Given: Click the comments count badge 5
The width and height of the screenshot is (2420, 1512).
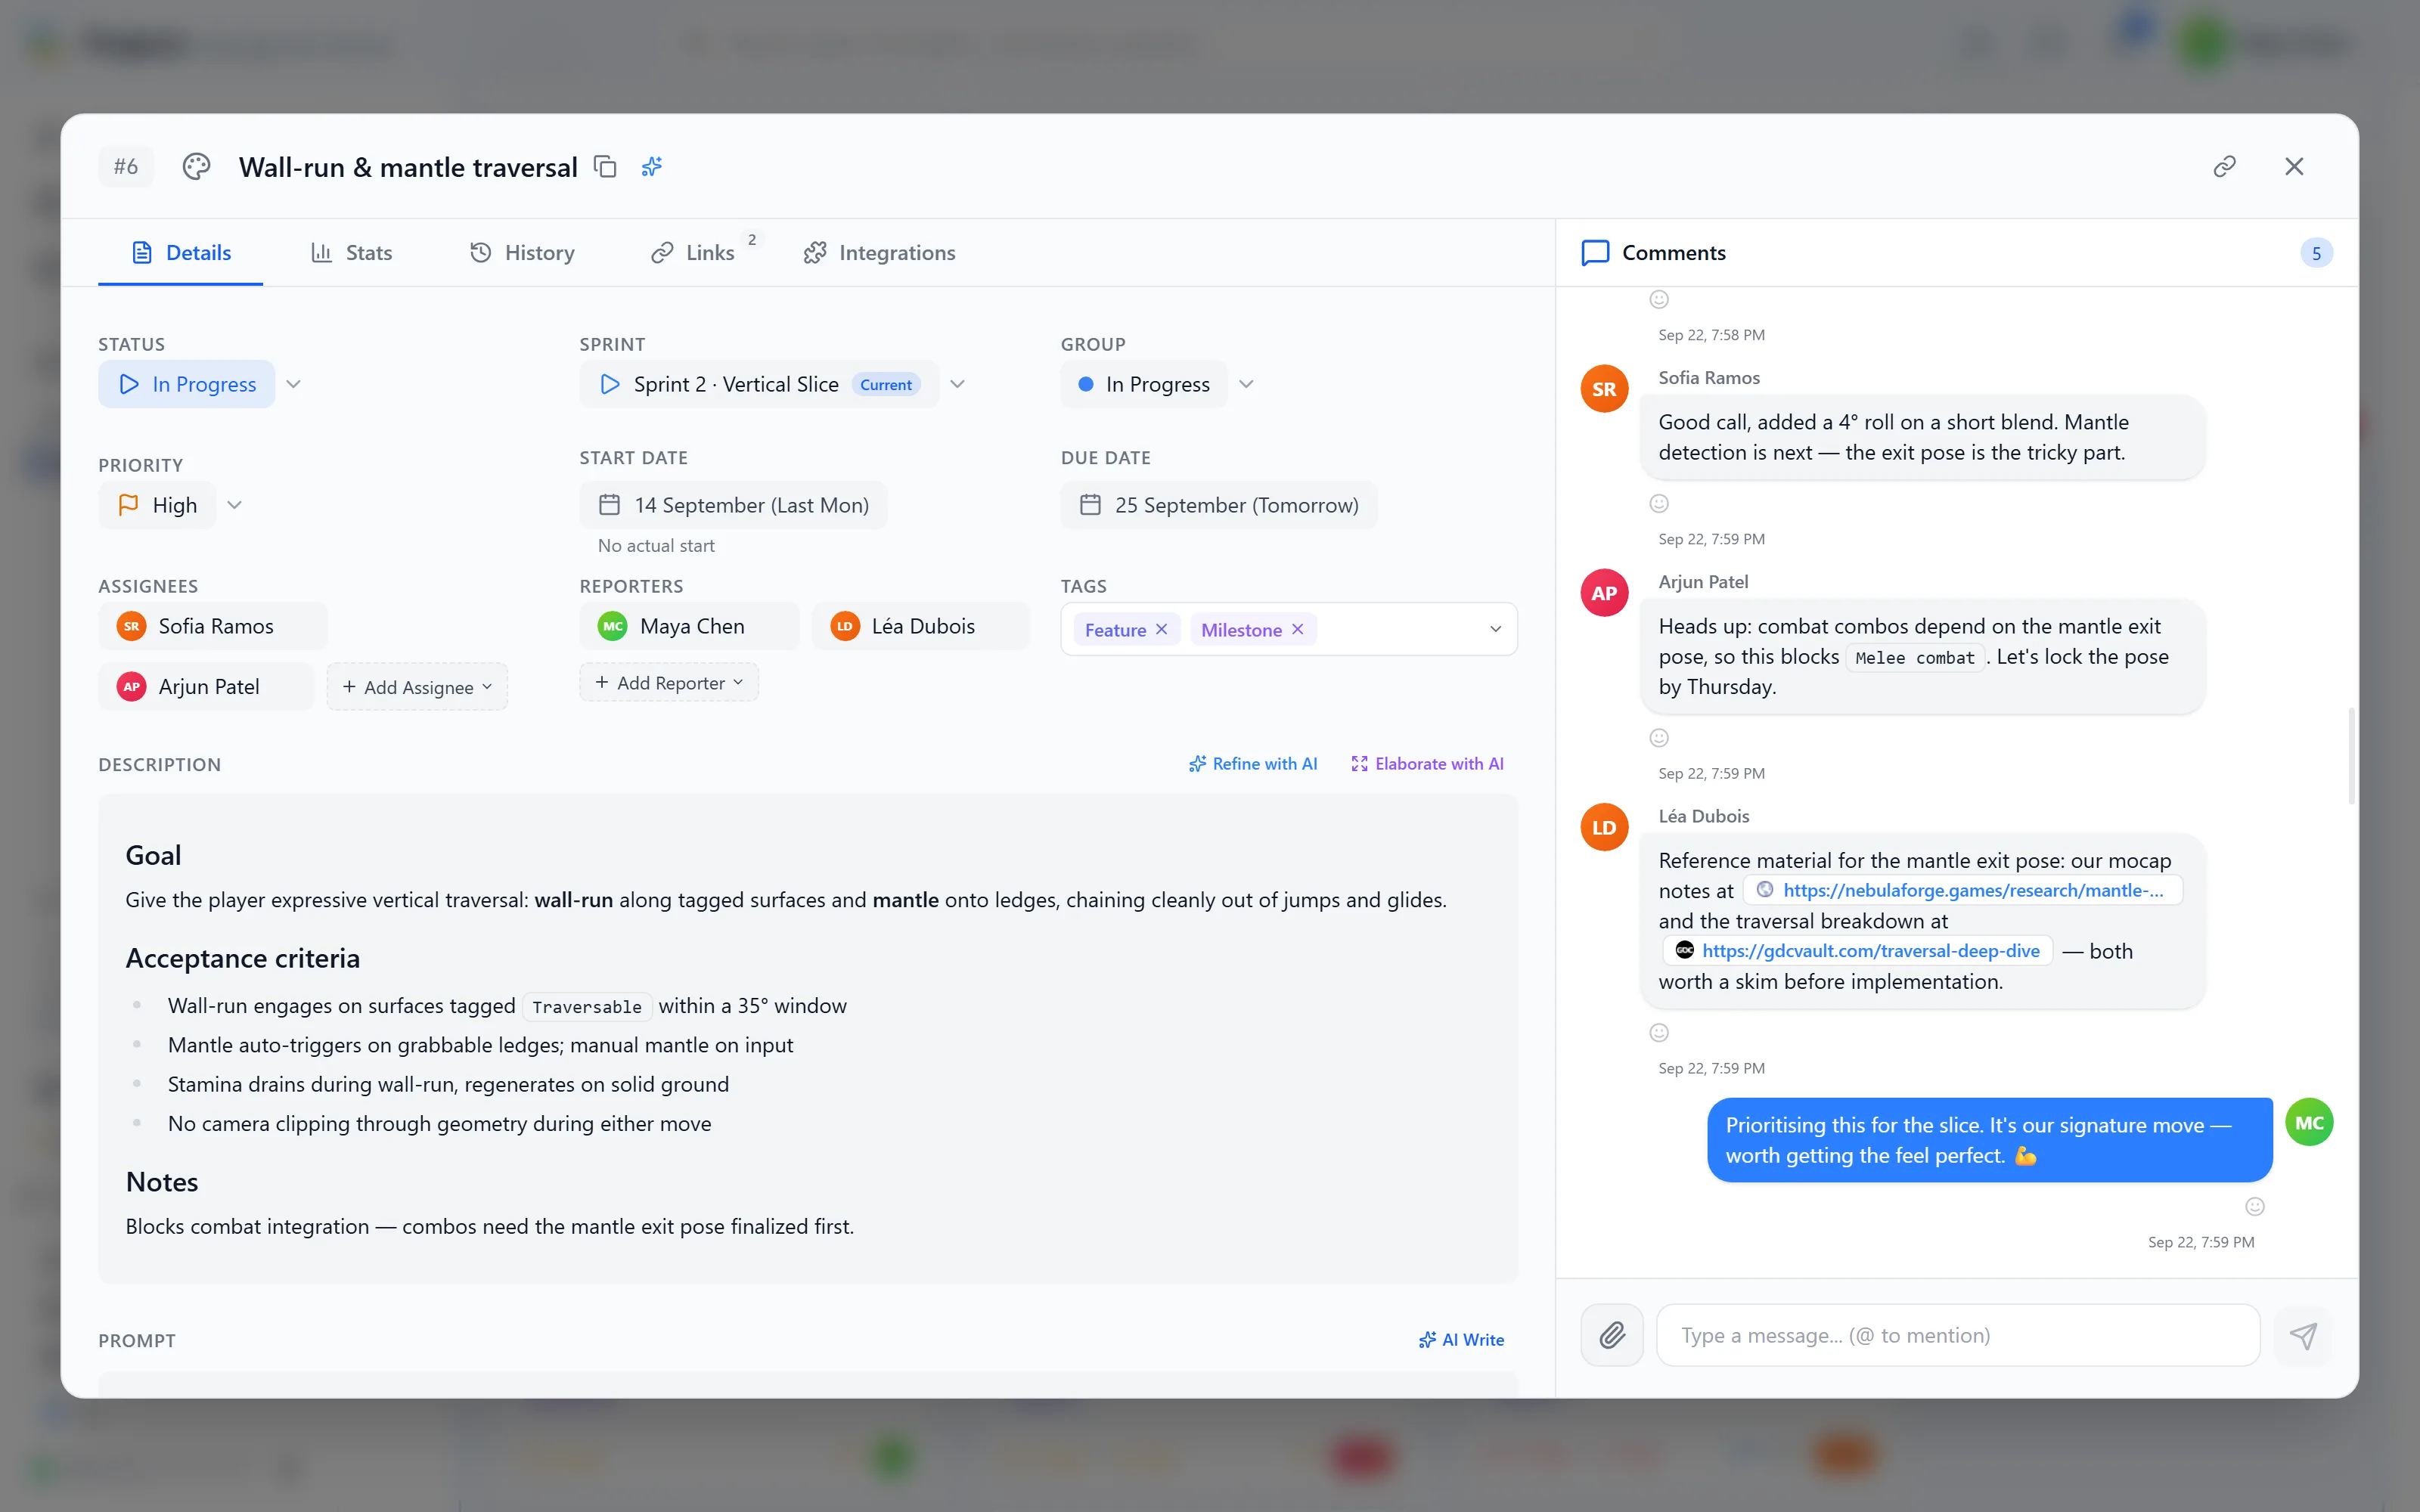Looking at the screenshot, I should [2317, 253].
